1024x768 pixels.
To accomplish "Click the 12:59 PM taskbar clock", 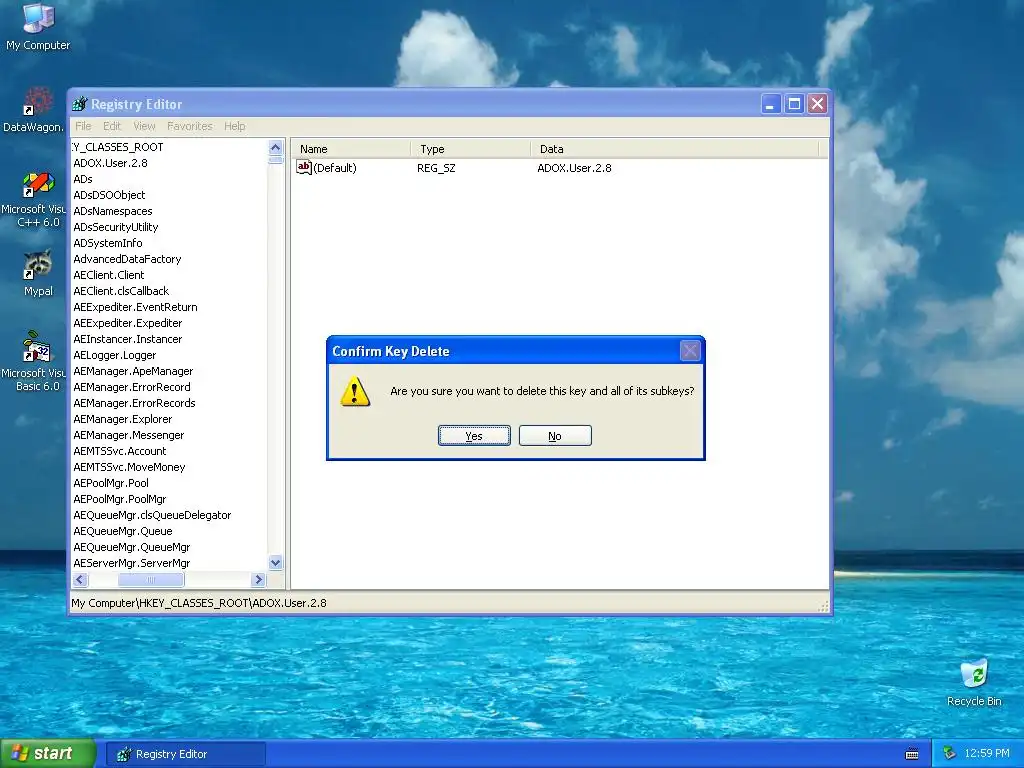I will pyautogui.click(x=987, y=753).
